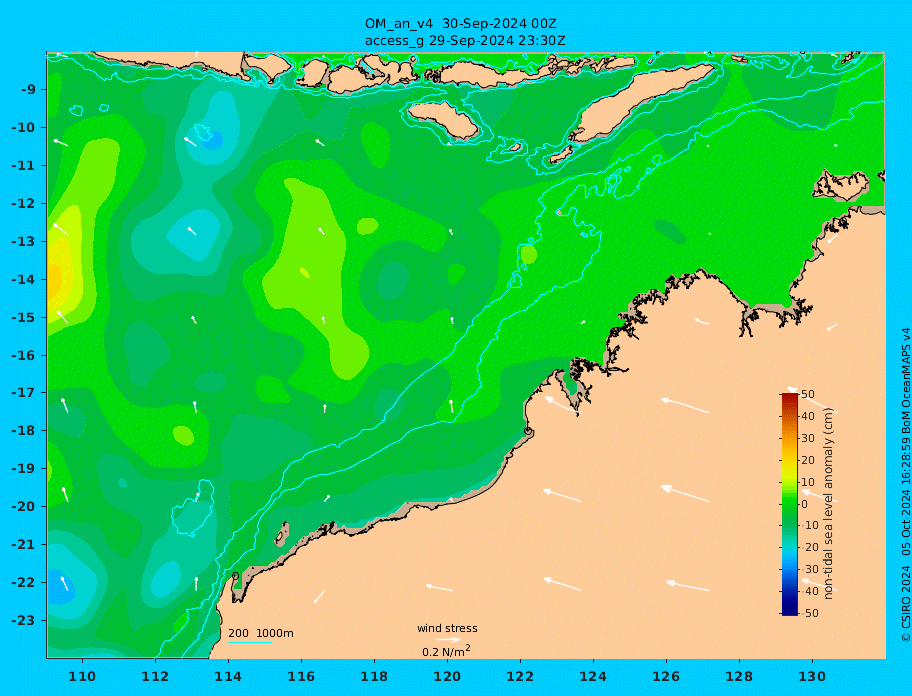Select the -23 latitude axis label

24,620
